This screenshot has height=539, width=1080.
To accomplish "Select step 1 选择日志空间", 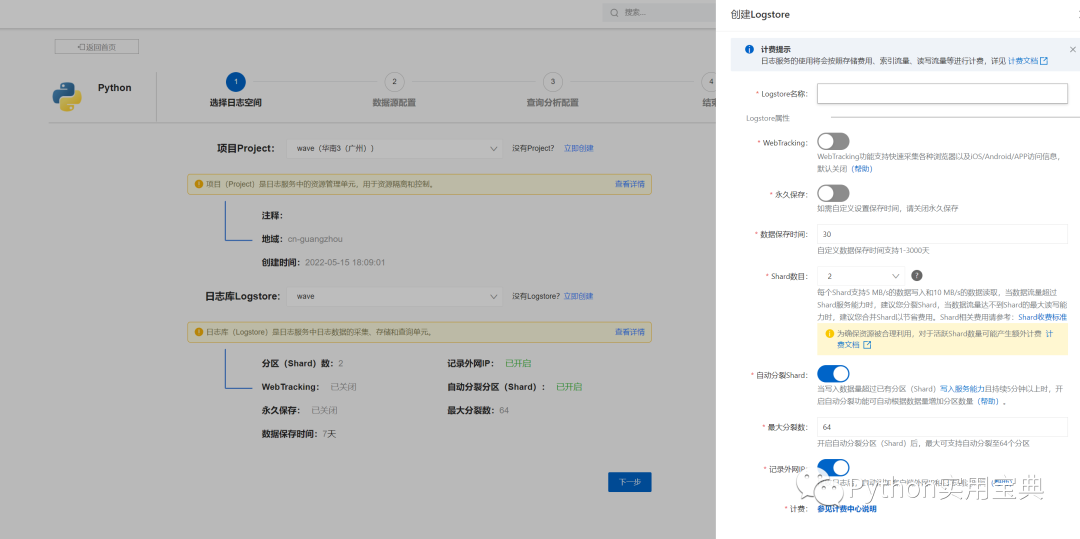I will point(236,92).
